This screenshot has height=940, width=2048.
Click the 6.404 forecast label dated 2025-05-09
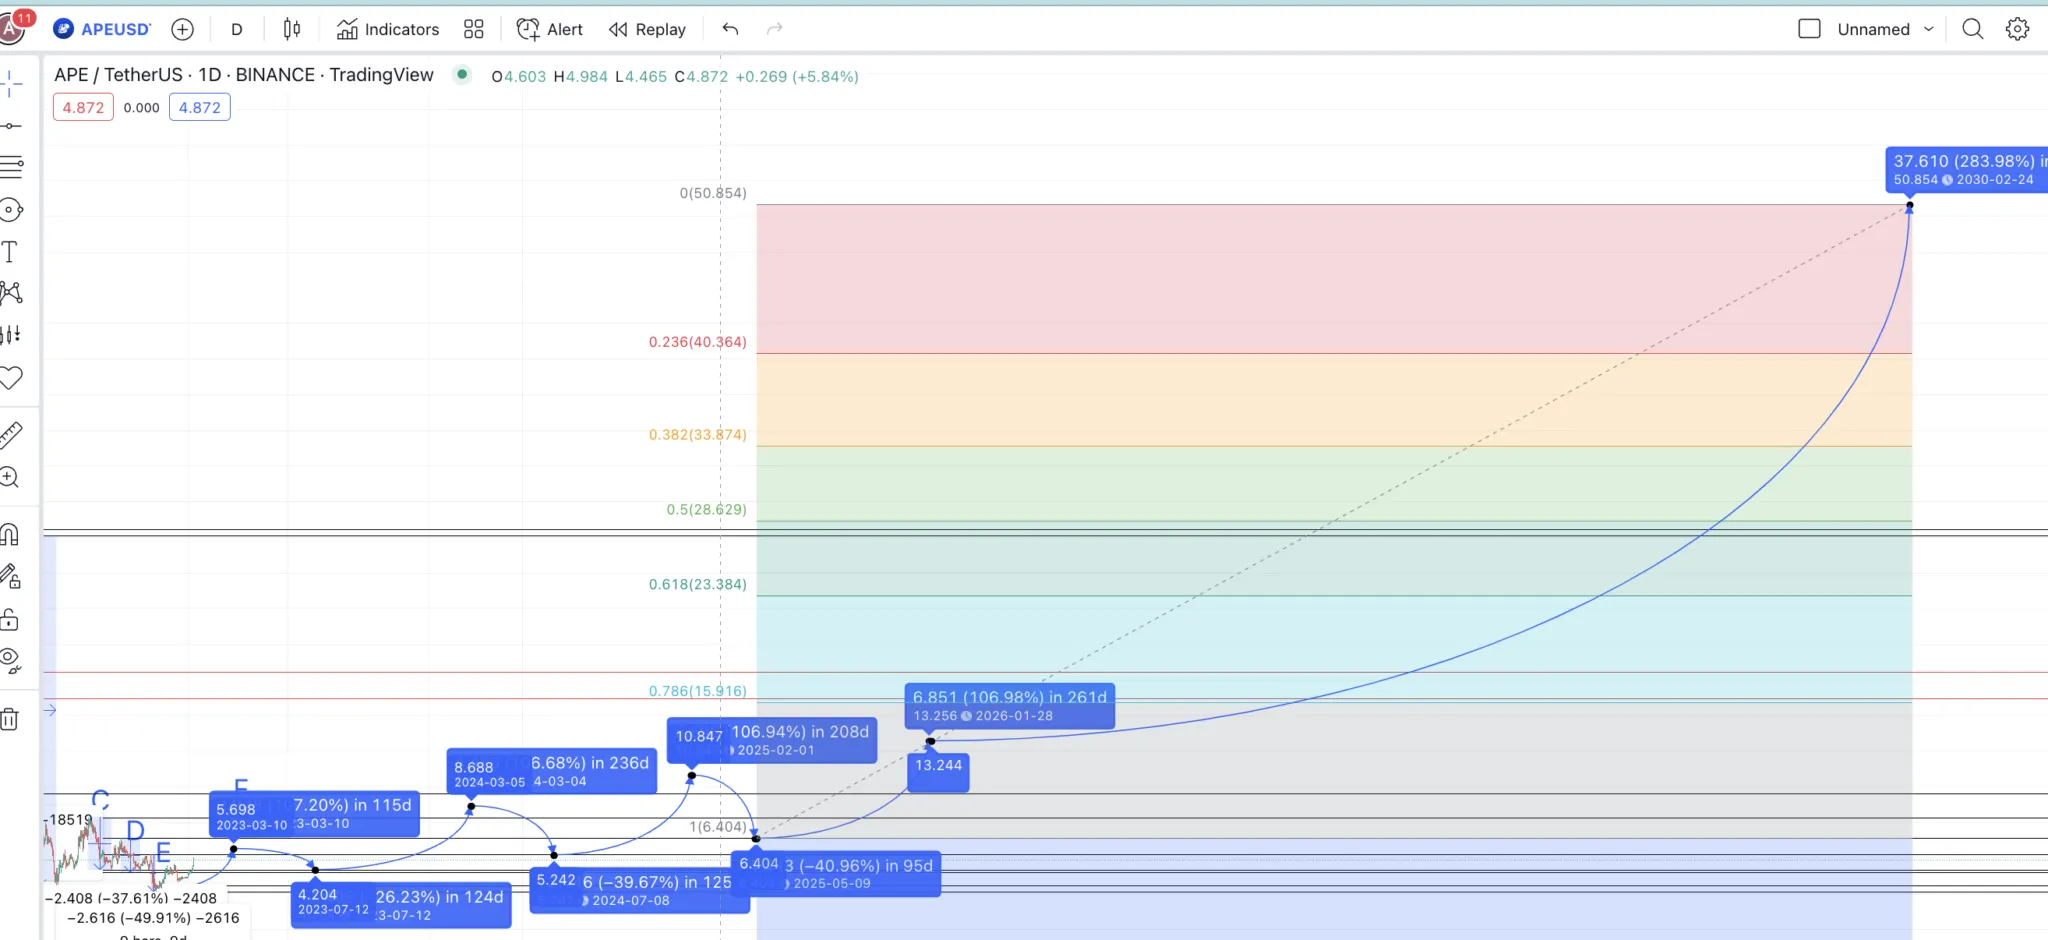click(x=836, y=873)
